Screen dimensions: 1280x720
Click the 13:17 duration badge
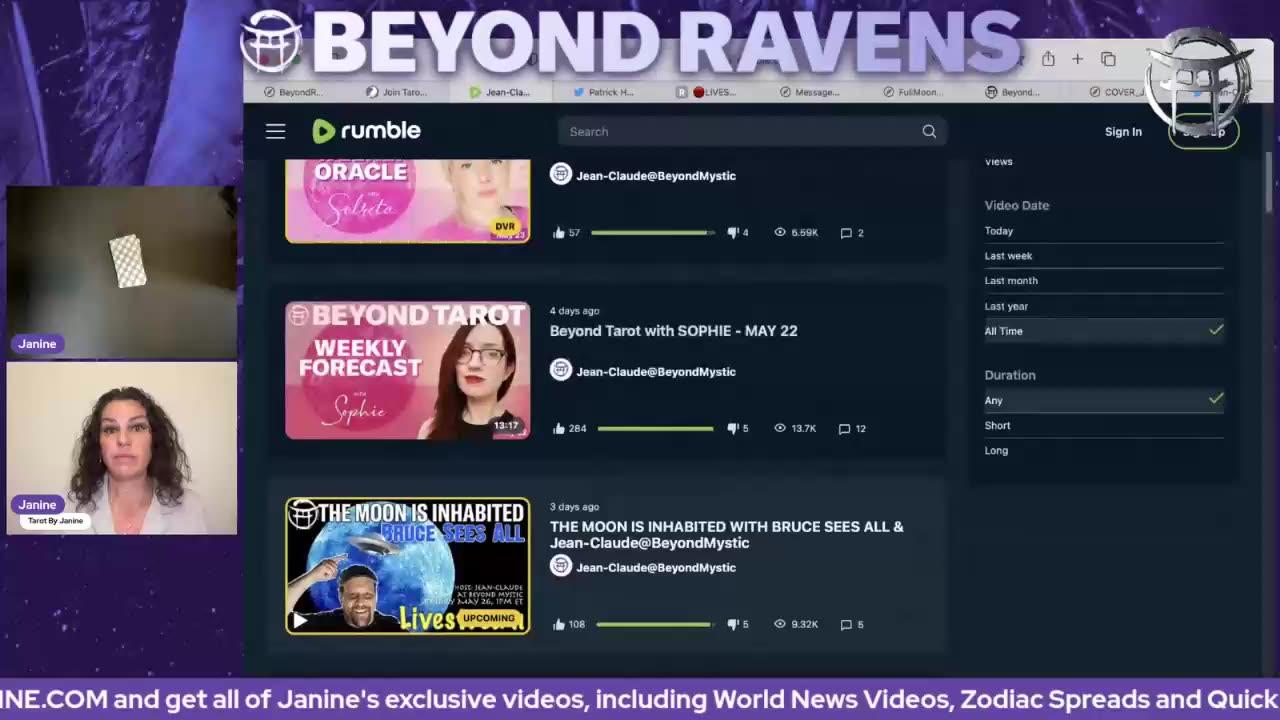pyautogui.click(x=506, y=425)
